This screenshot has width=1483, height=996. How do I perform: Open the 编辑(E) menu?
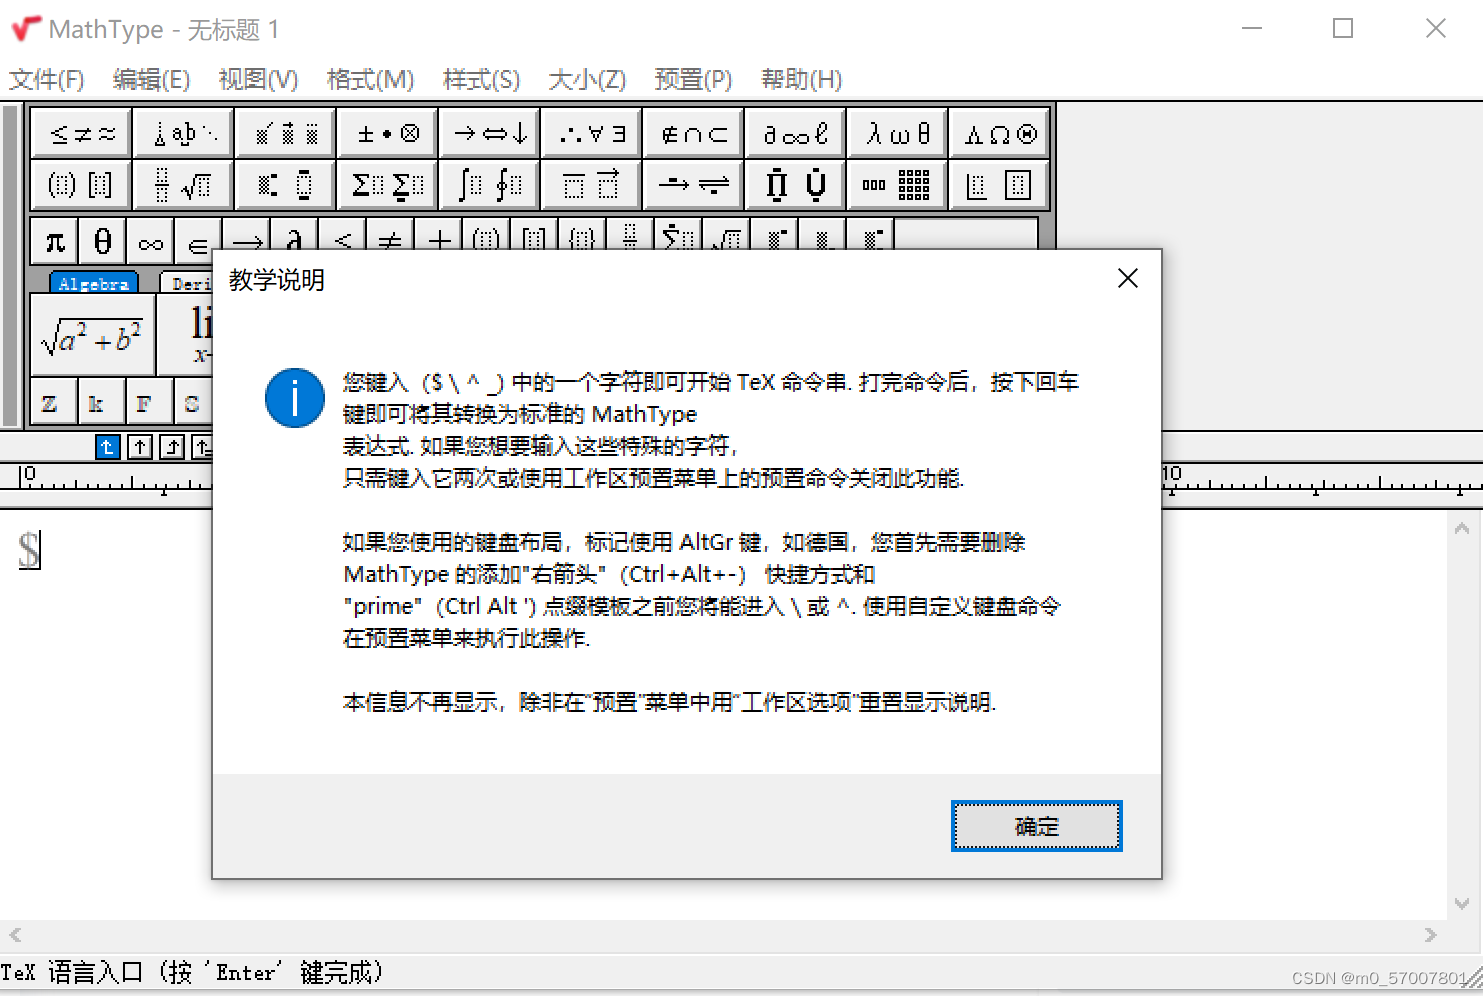tap(152, 79)
